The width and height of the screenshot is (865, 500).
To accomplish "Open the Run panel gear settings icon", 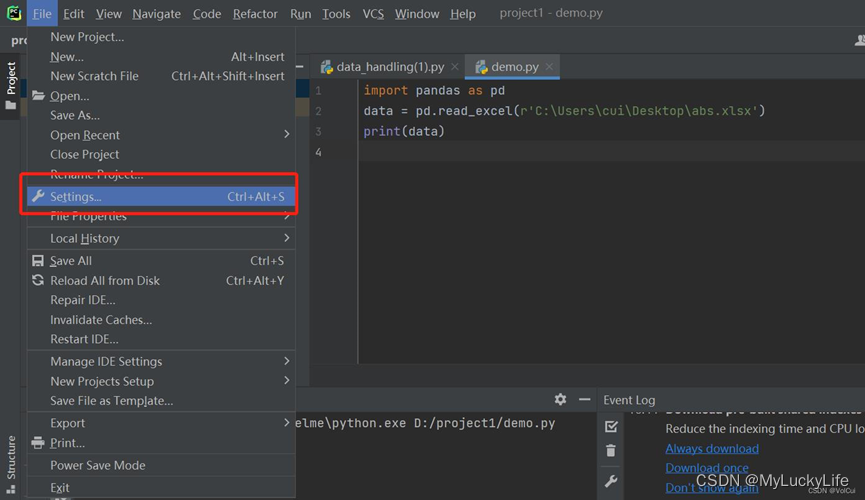I will coord(560,399).
